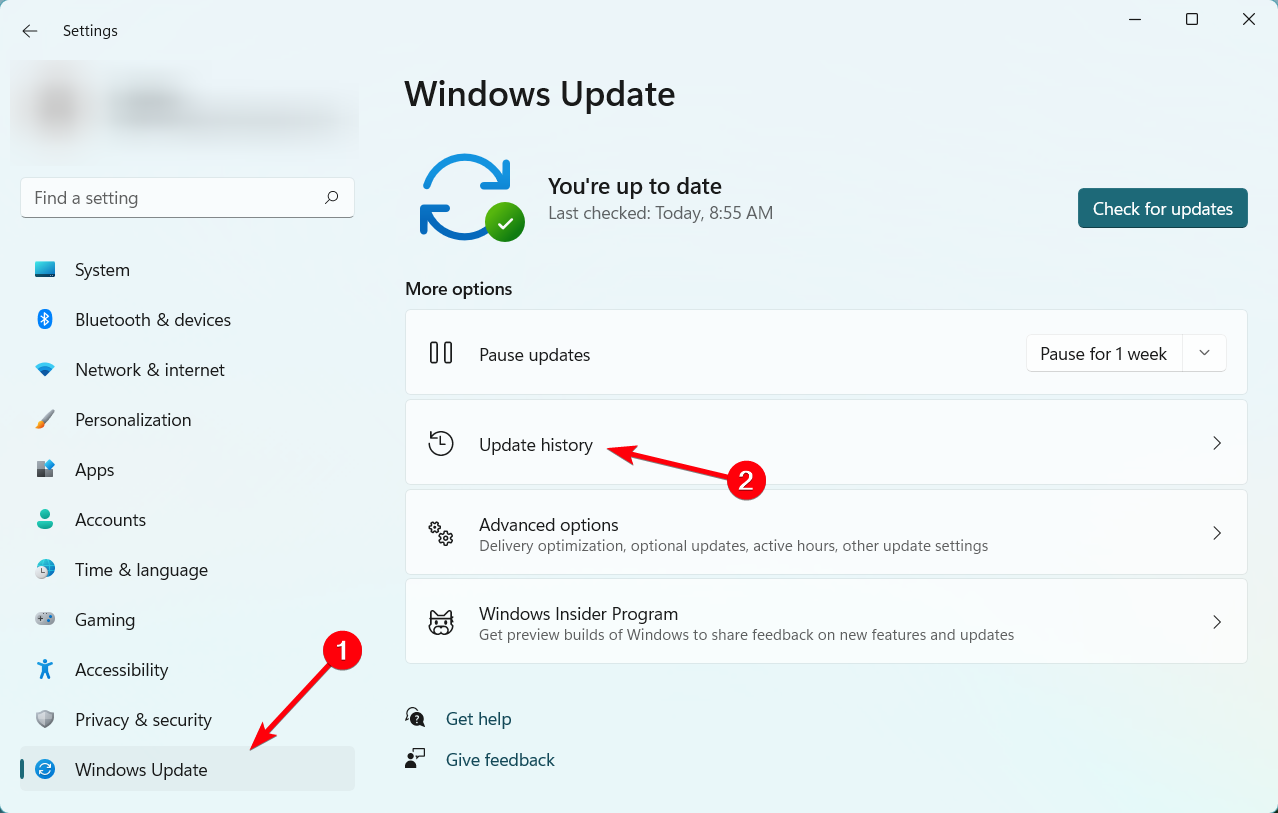Click the Find a setting search box
The height and width of the screenshot is (813, 1278).
tap(187, 198)
